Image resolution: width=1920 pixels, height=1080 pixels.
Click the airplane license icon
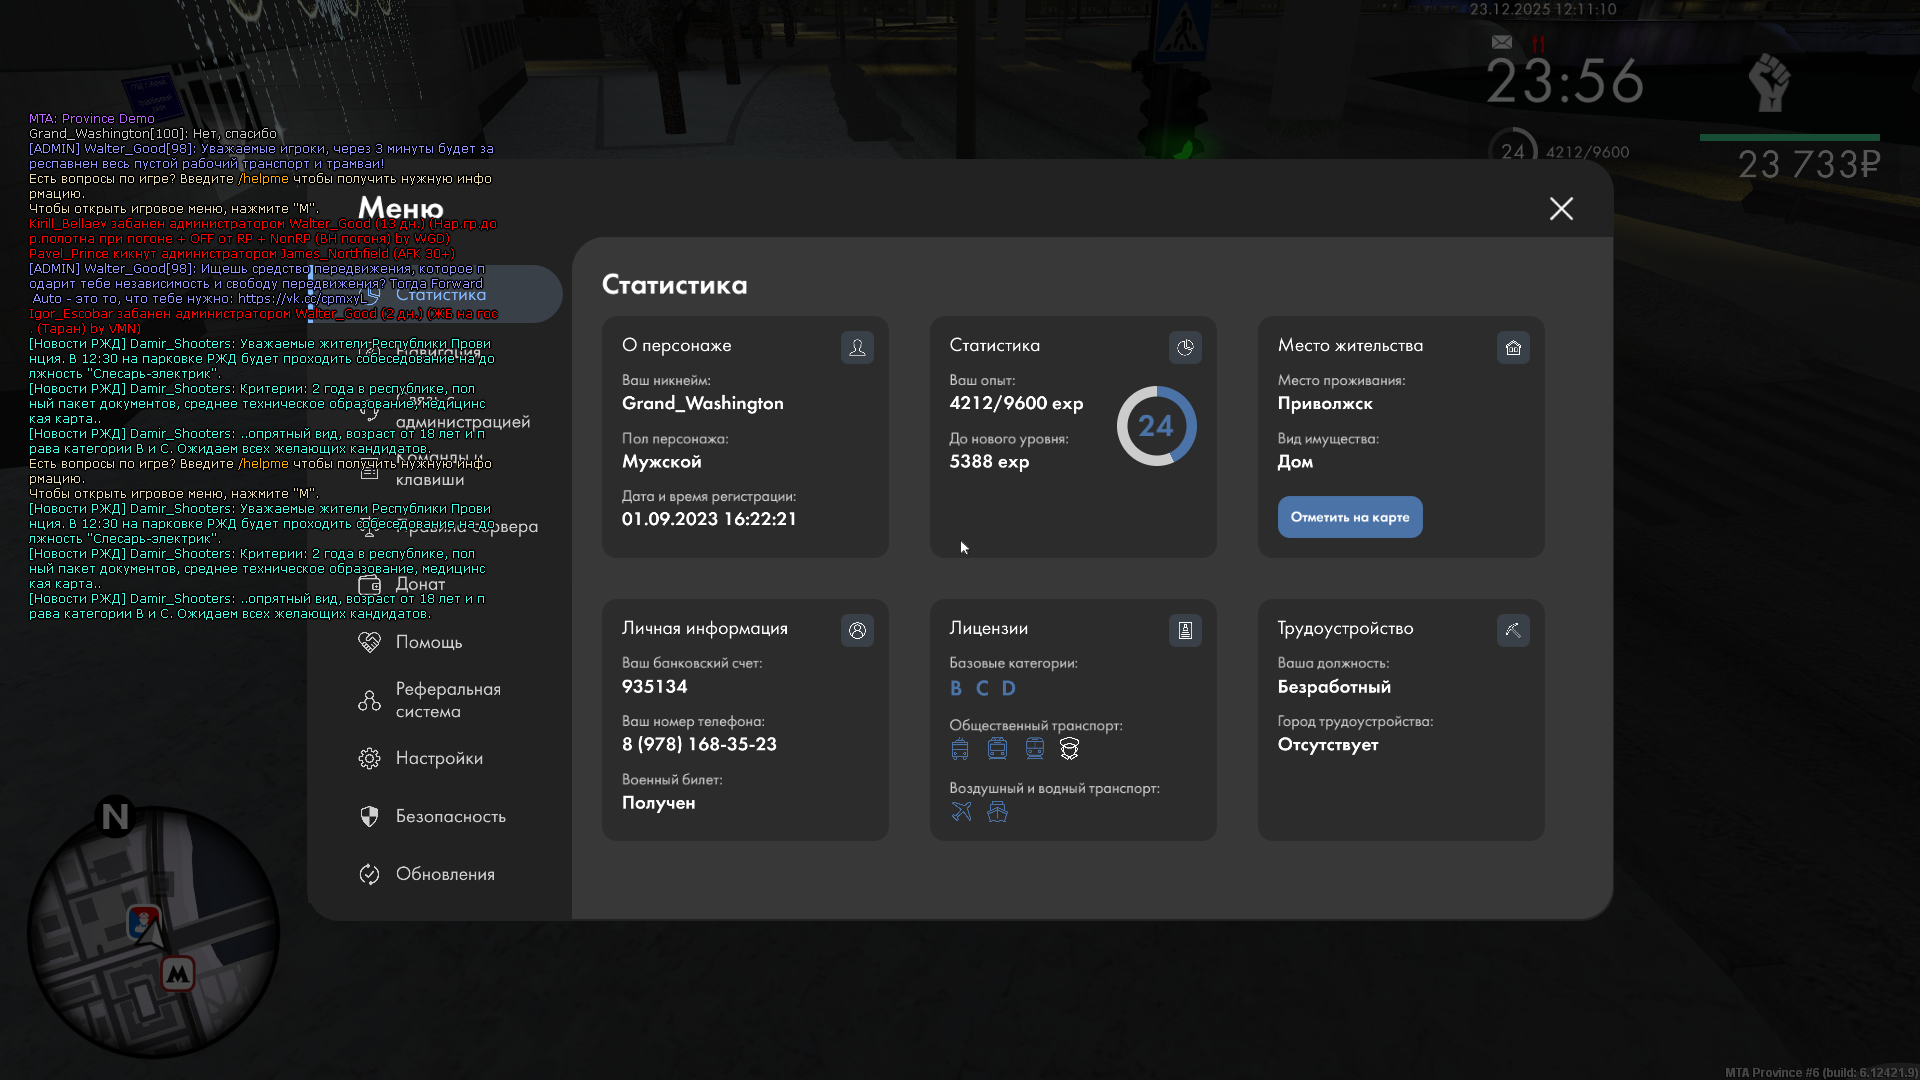point(961,812)
